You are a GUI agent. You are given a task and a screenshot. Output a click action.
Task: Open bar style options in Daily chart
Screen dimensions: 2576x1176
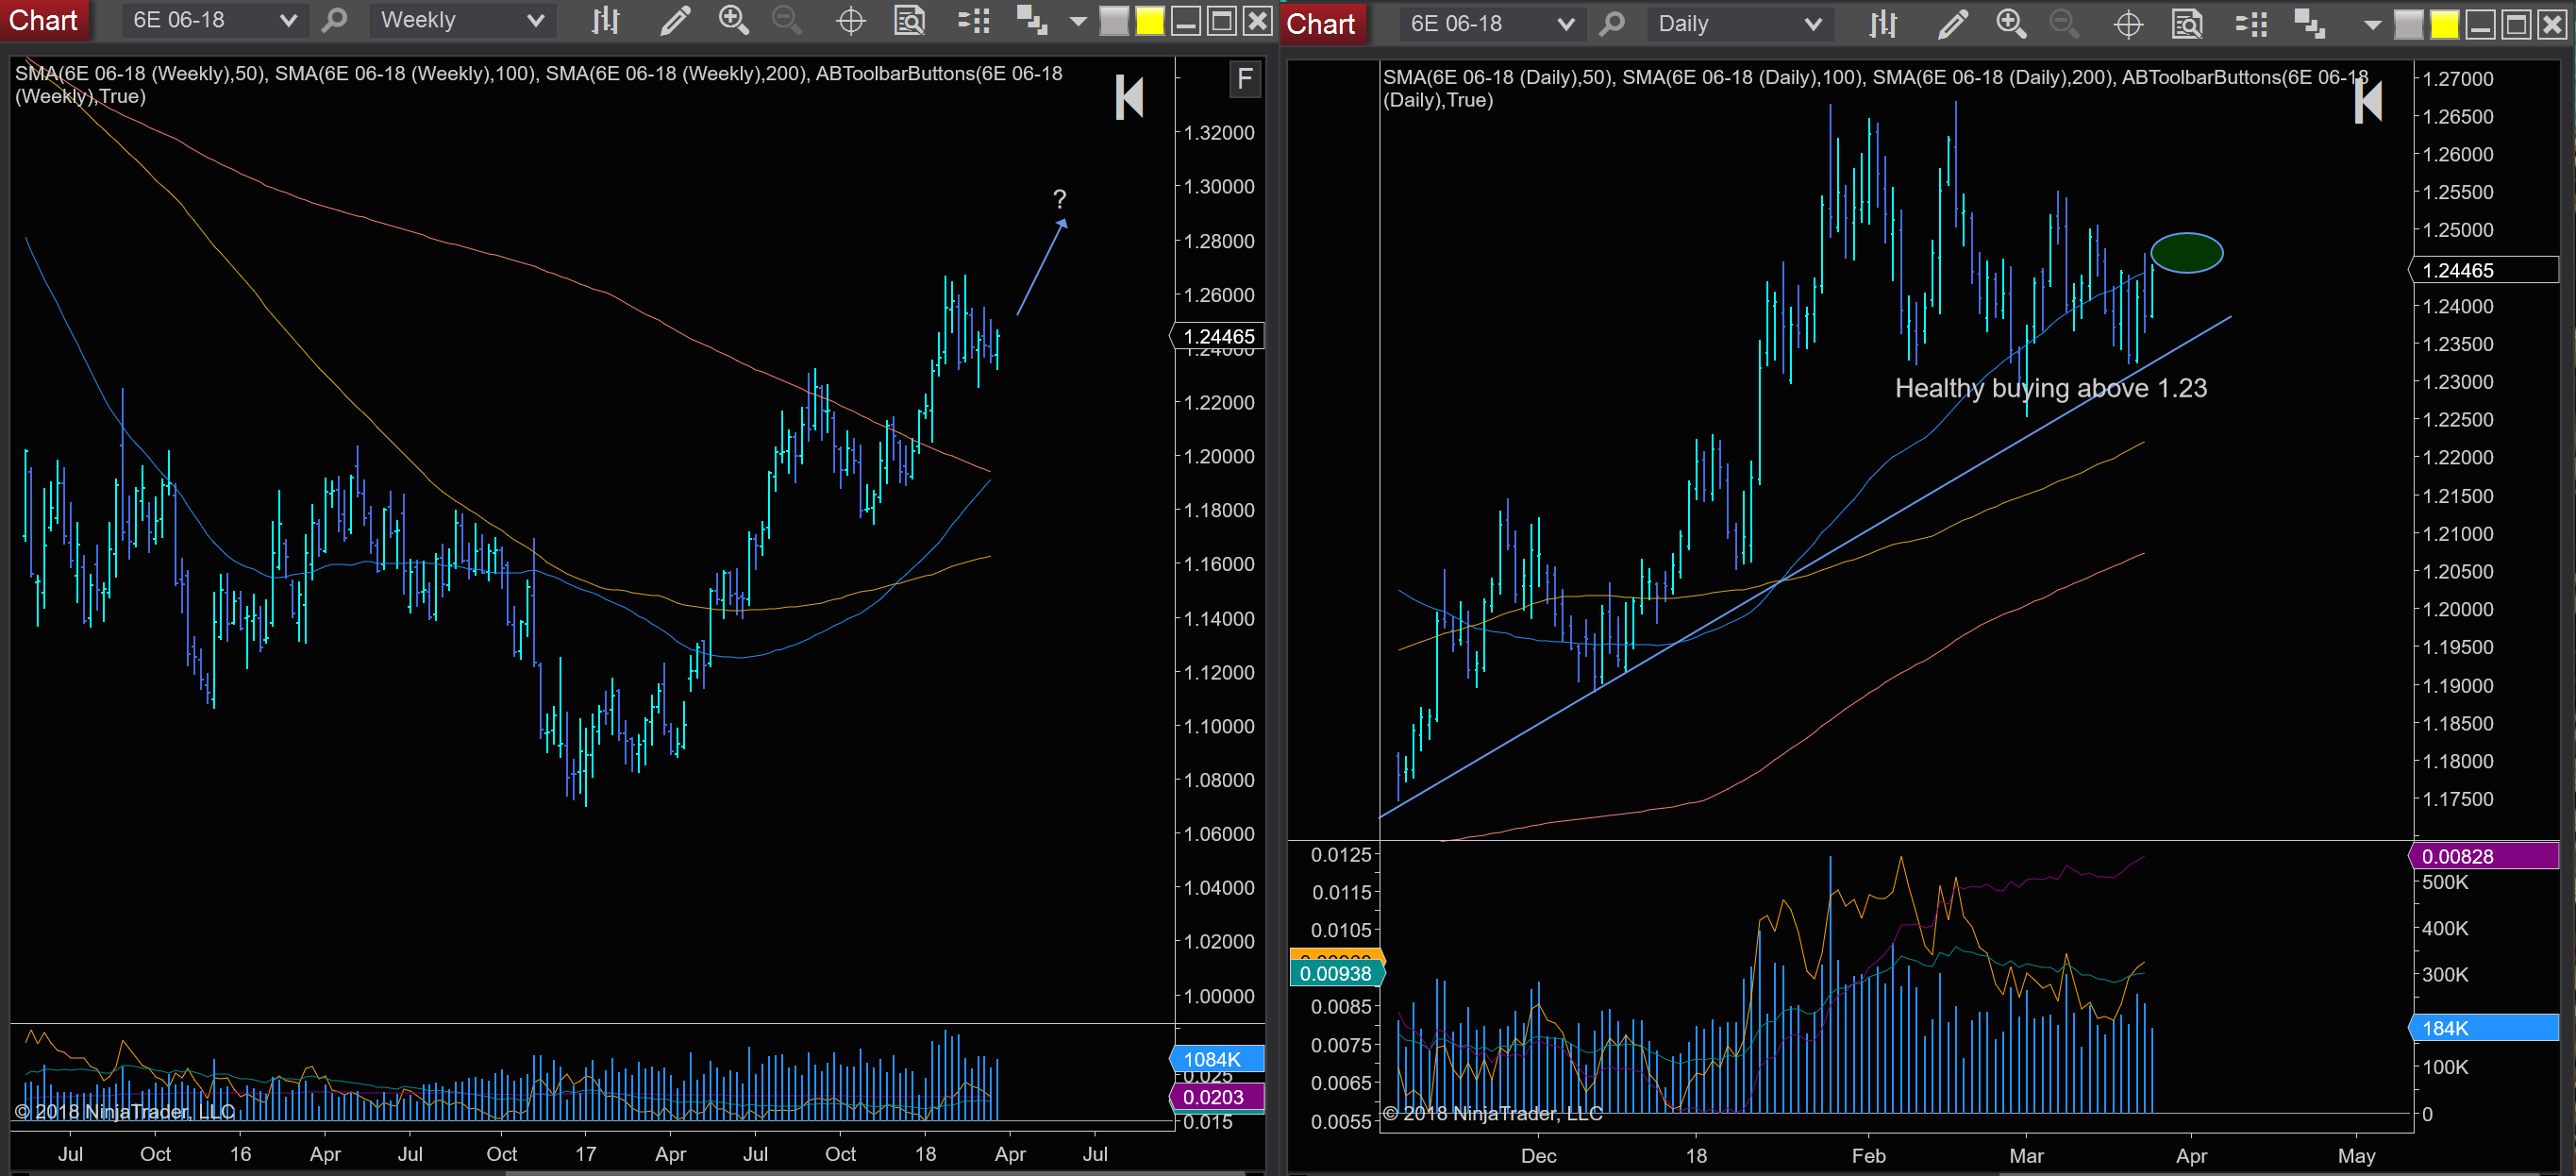click(1883, 24)
